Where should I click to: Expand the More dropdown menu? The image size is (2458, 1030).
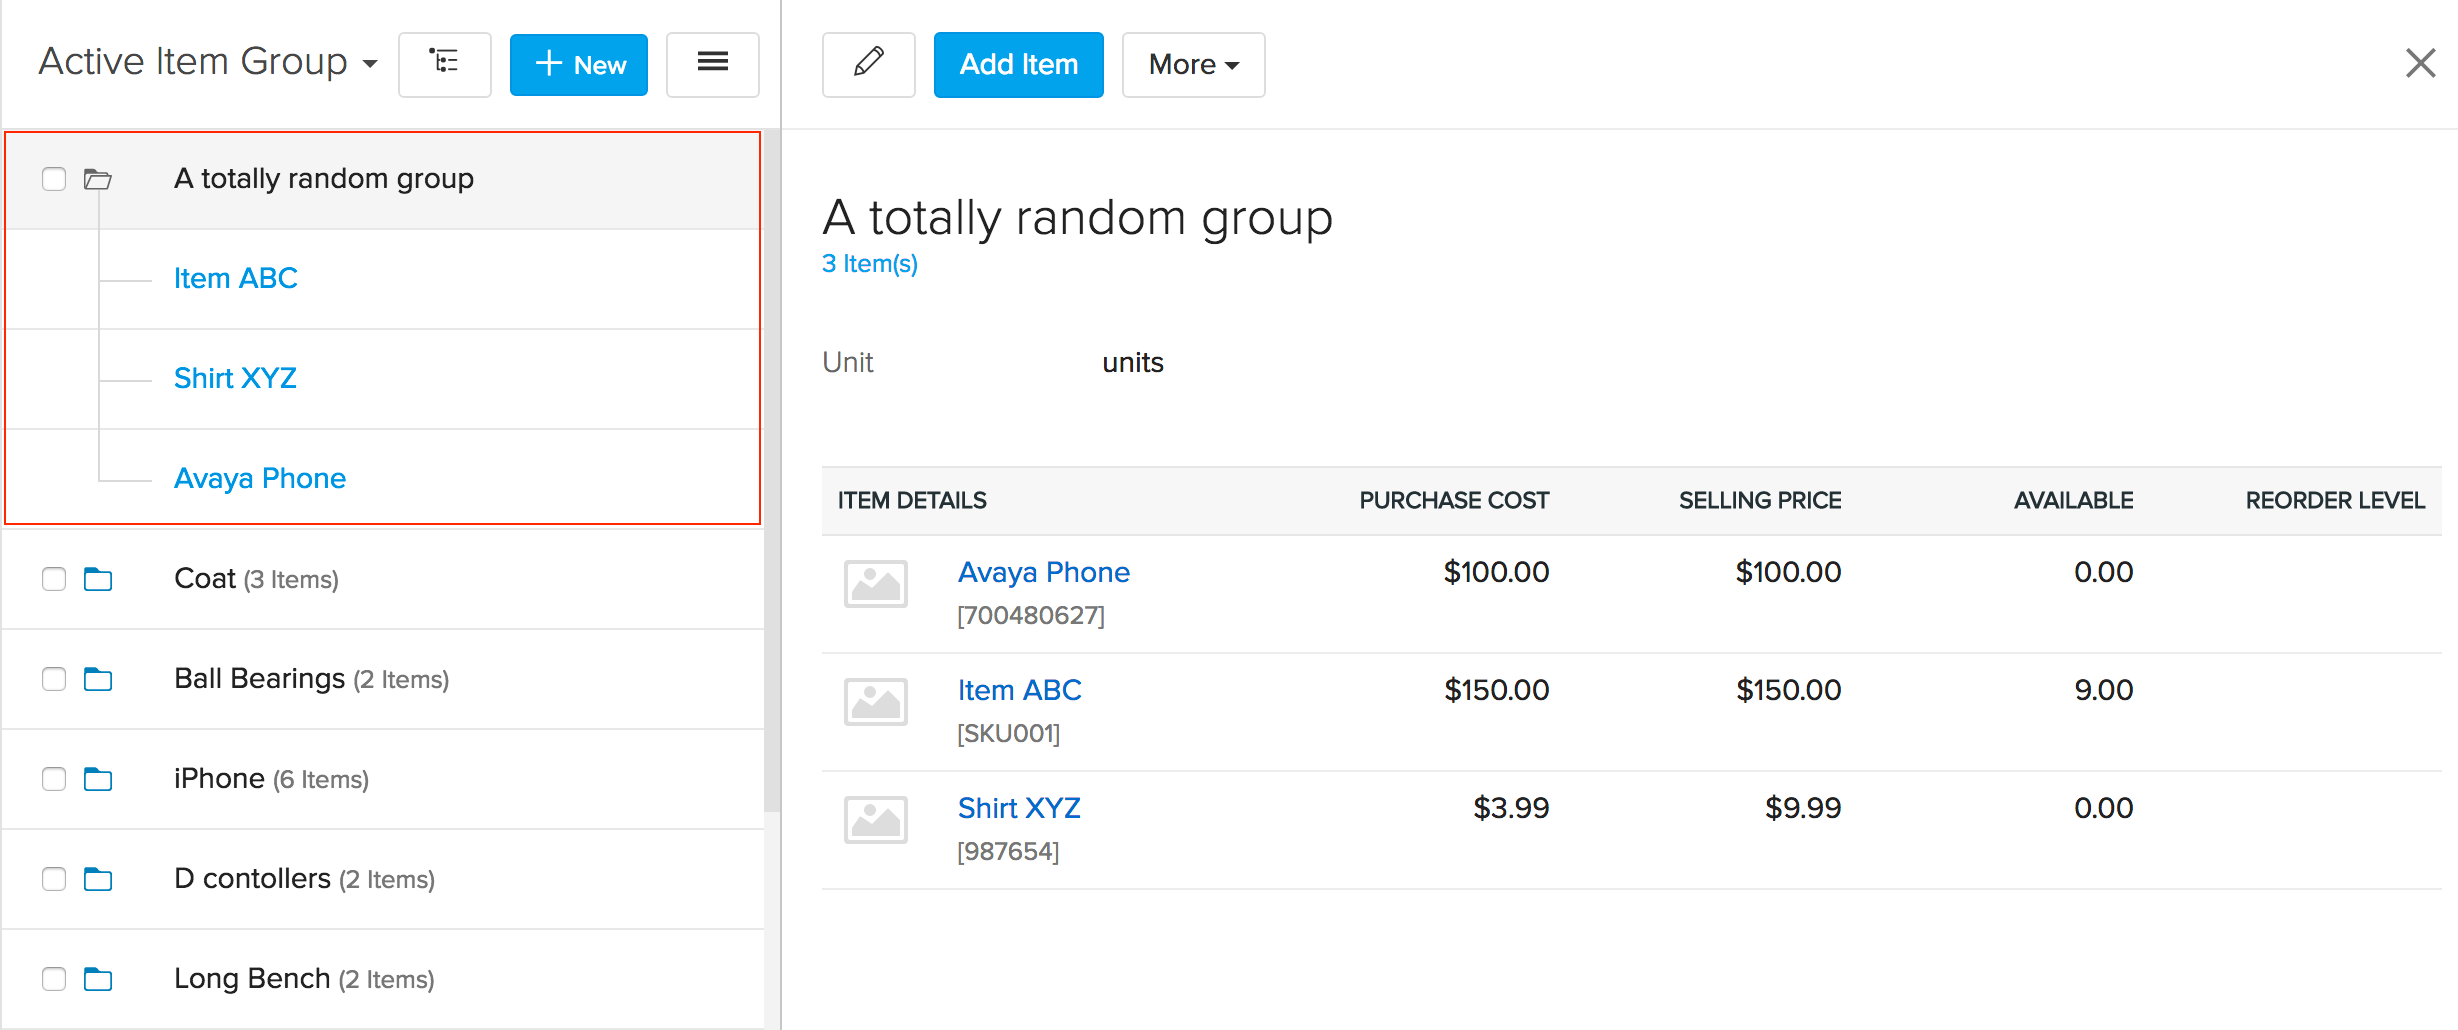pyautogui.click(x=1193, y=64)
